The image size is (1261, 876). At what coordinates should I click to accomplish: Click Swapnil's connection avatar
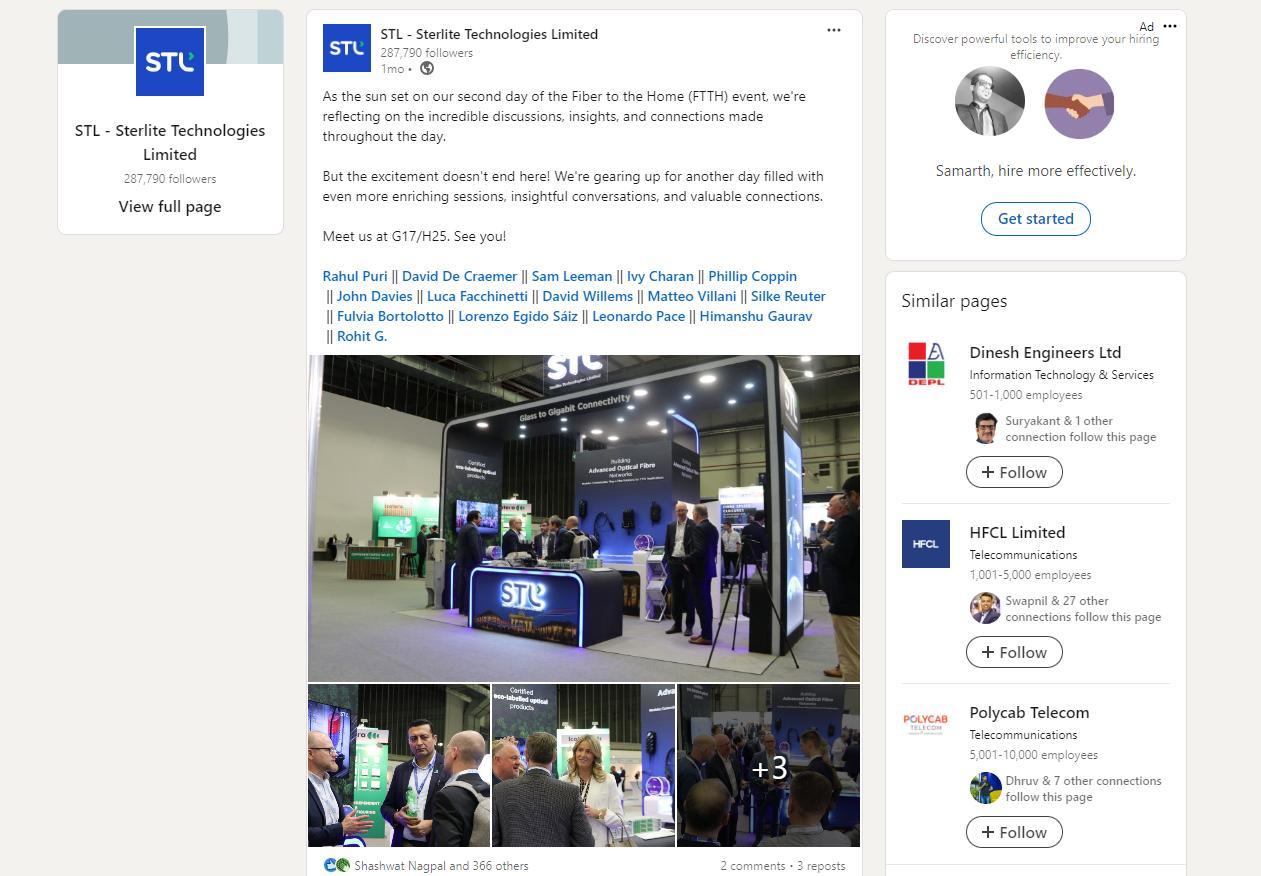point(985,608)
